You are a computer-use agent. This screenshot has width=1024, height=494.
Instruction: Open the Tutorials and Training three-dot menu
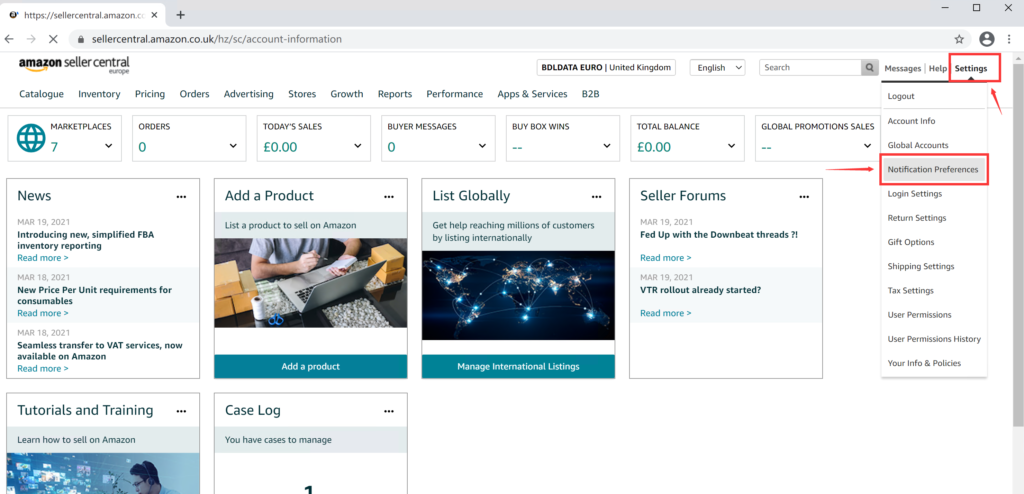coord(181,411)
